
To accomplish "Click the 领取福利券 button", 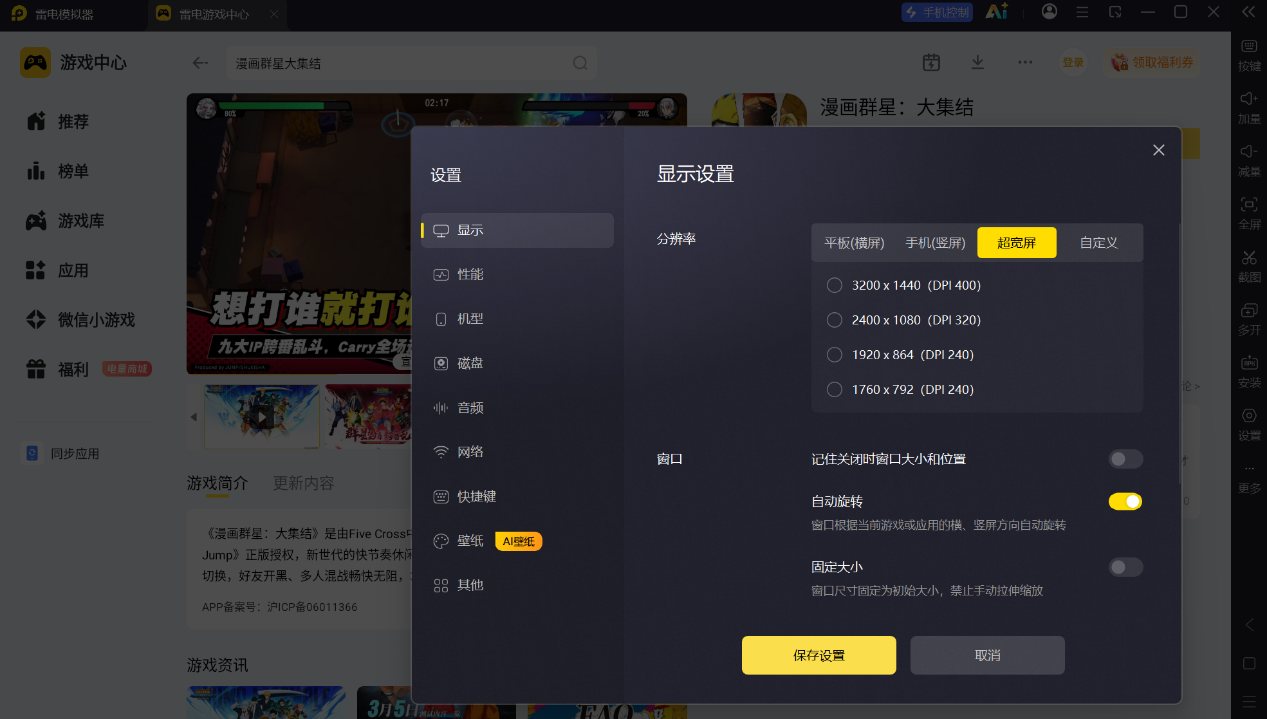I will click(1152, 62).
